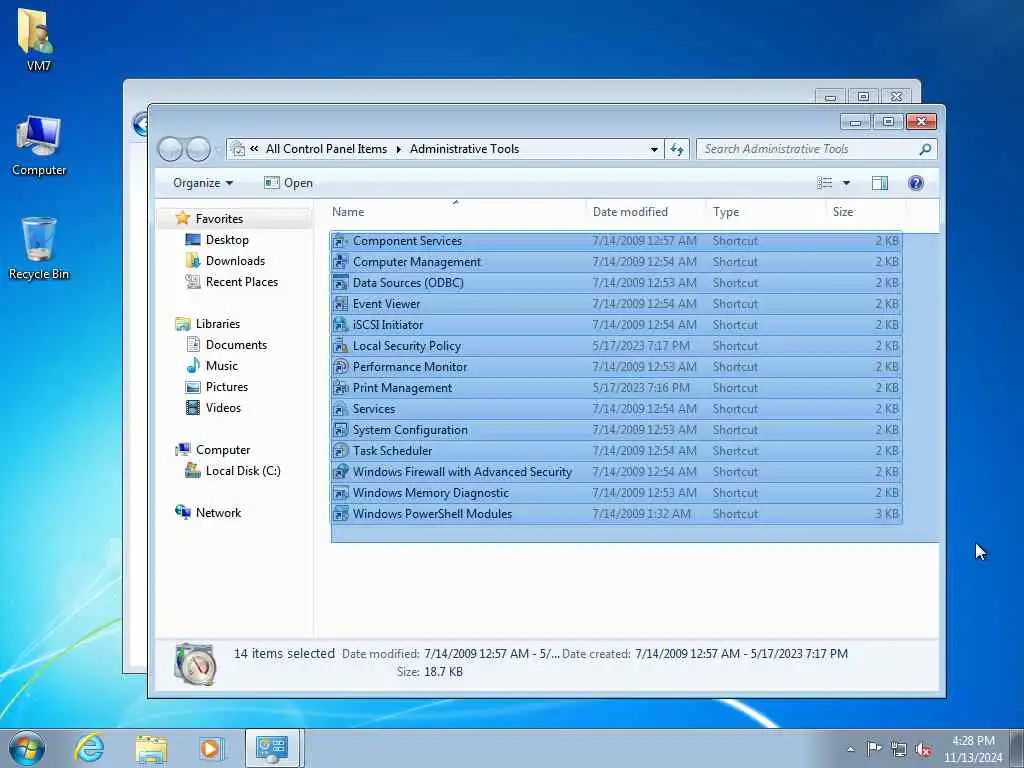Click the network tray icon
Image resolution: width=1024 pixels, height=768 pixels.
(899, 749)
